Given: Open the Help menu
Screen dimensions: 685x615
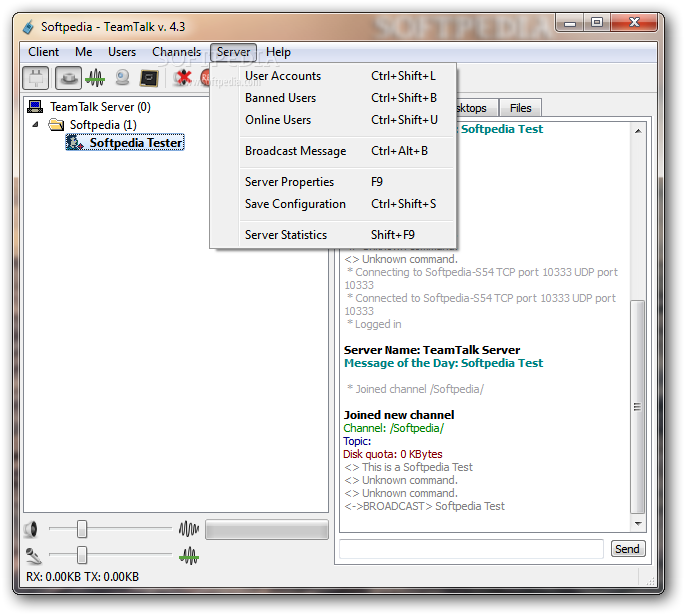Looking at the screenshot, I should (x=278, y=52).
